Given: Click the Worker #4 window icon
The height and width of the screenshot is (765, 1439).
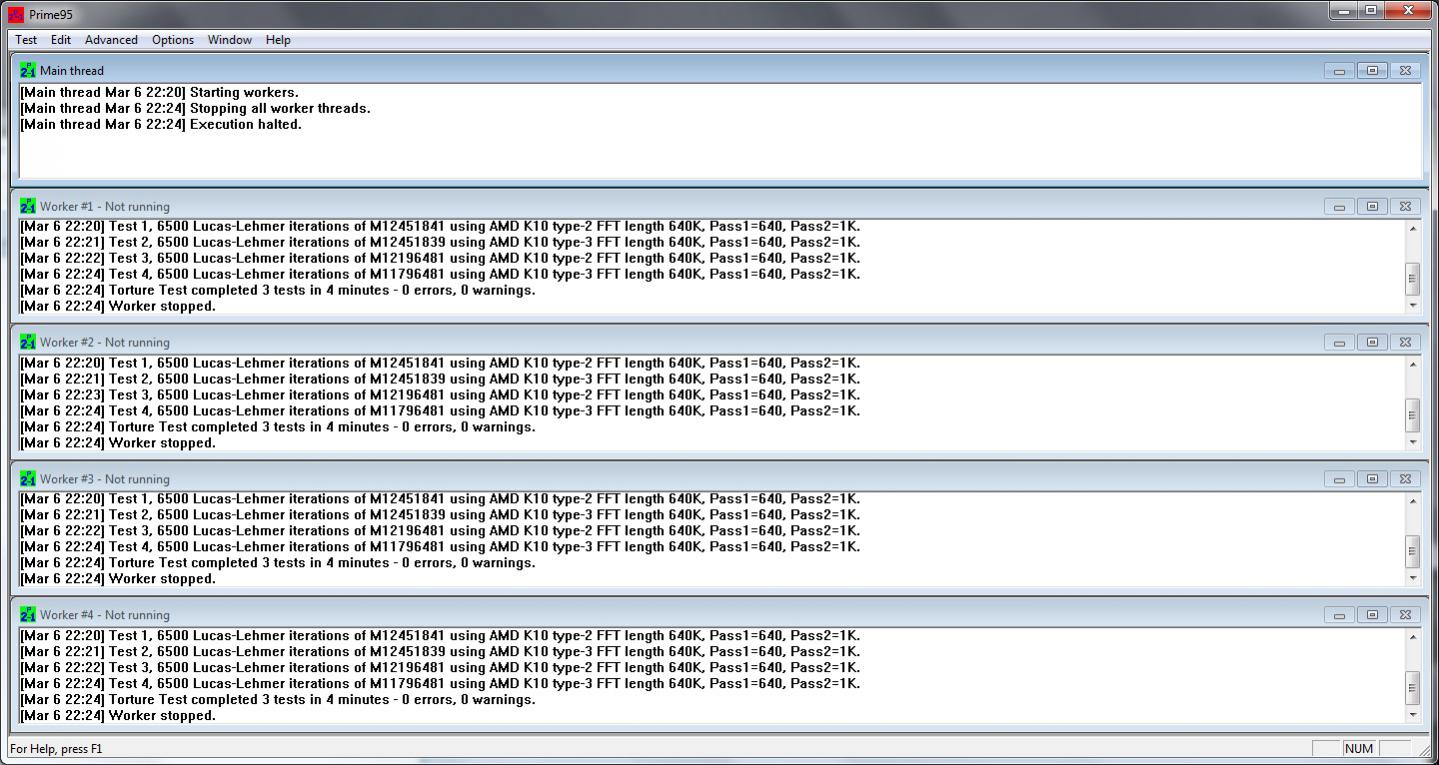Looking at the screenshot, I should tap(27, 614).
